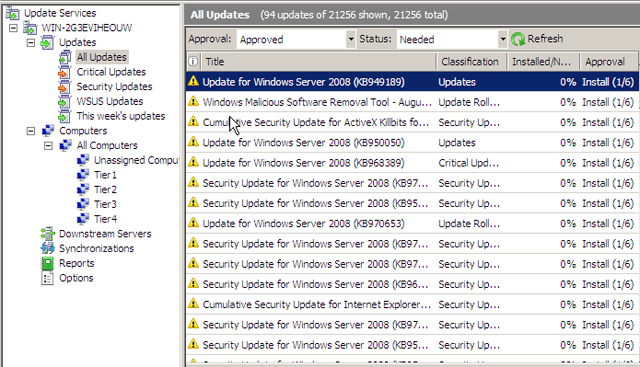
Task: Select the Critical Updates view icon
Action: click(x=64, y=72)
